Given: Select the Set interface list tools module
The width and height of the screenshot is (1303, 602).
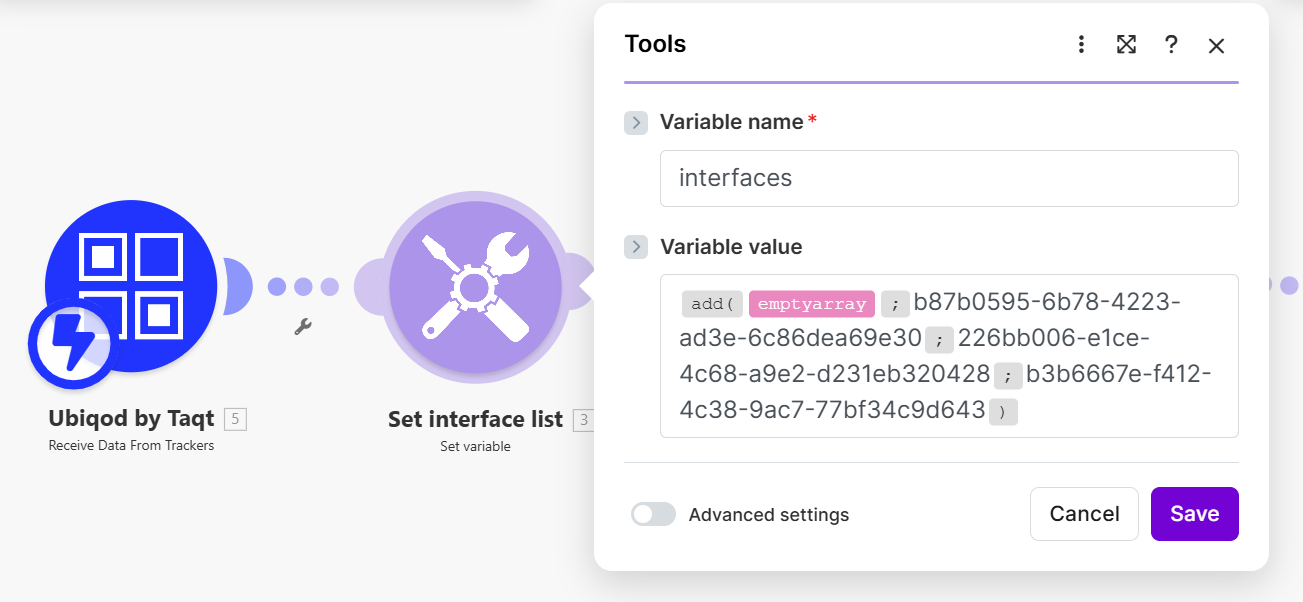Looking at the screenshot, I should [x=474, y=287].
